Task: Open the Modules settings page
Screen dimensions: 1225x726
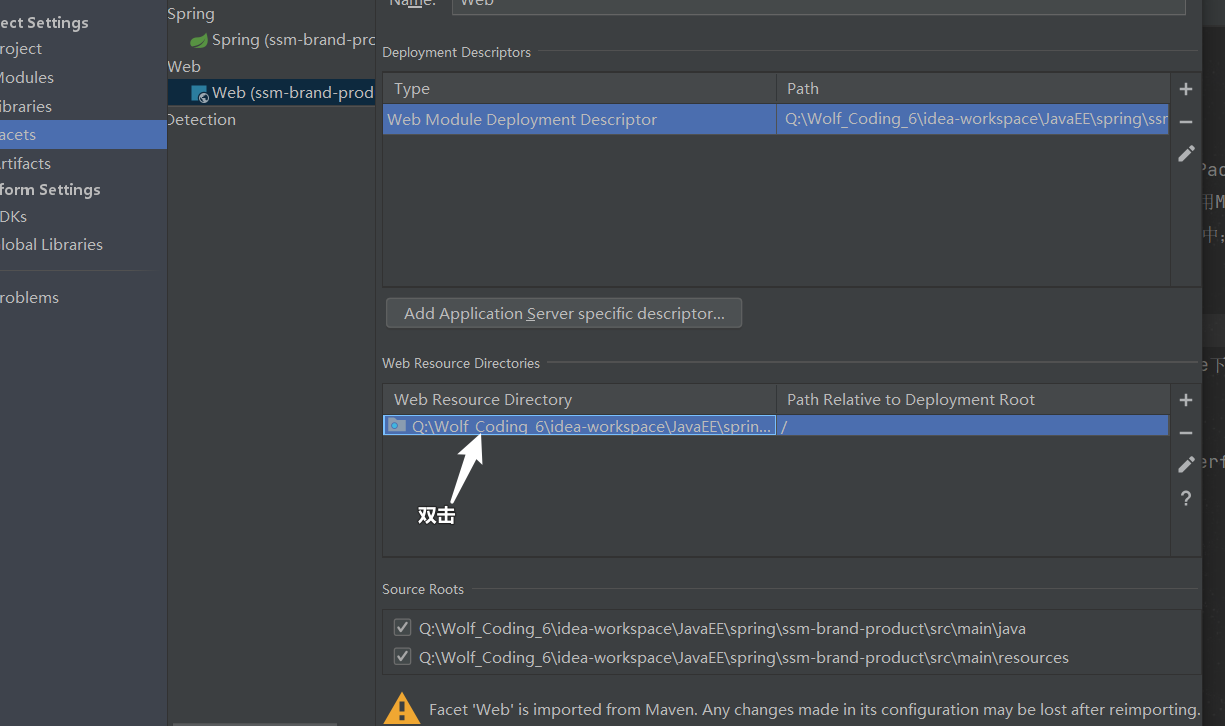Action: (x=27, y=77)
